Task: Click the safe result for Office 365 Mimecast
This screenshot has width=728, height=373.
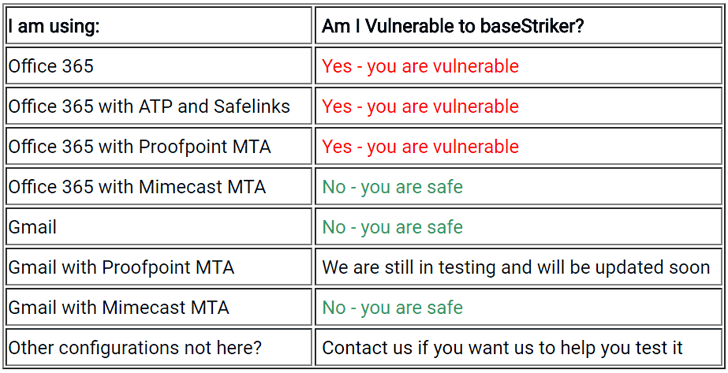Action: pos(392,187)
